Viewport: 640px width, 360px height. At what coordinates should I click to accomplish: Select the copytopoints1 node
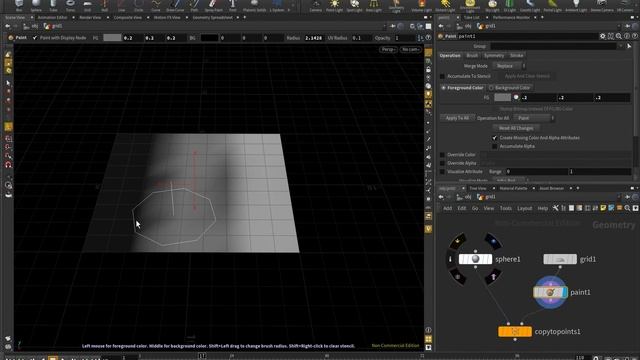pos(515,331)
